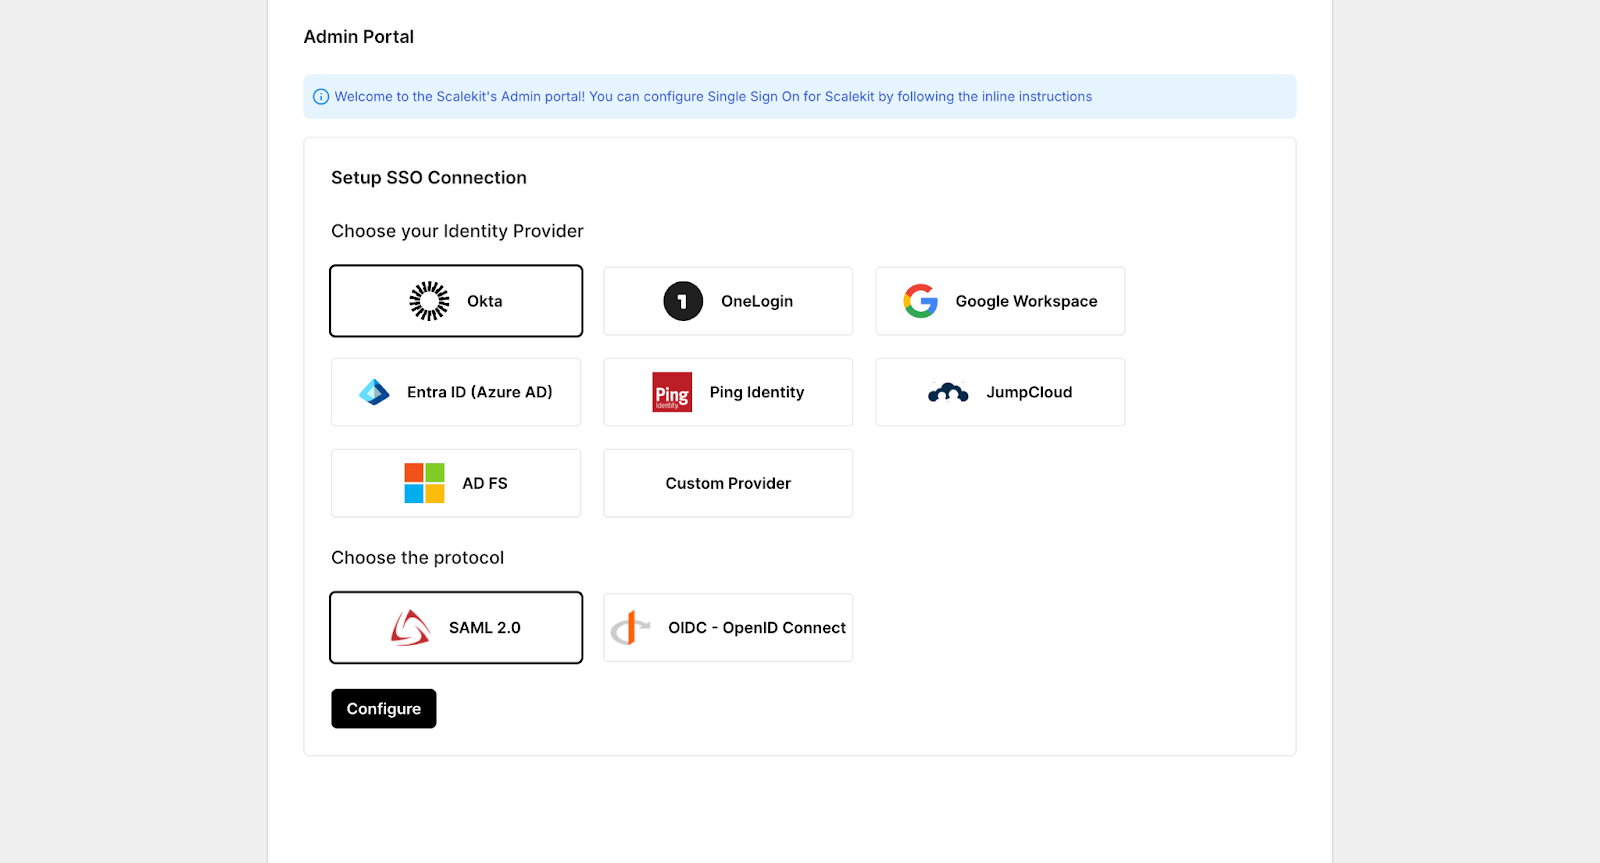
Task: Click the Choose your Identity Provider label
Action: [x=457, y=231]
